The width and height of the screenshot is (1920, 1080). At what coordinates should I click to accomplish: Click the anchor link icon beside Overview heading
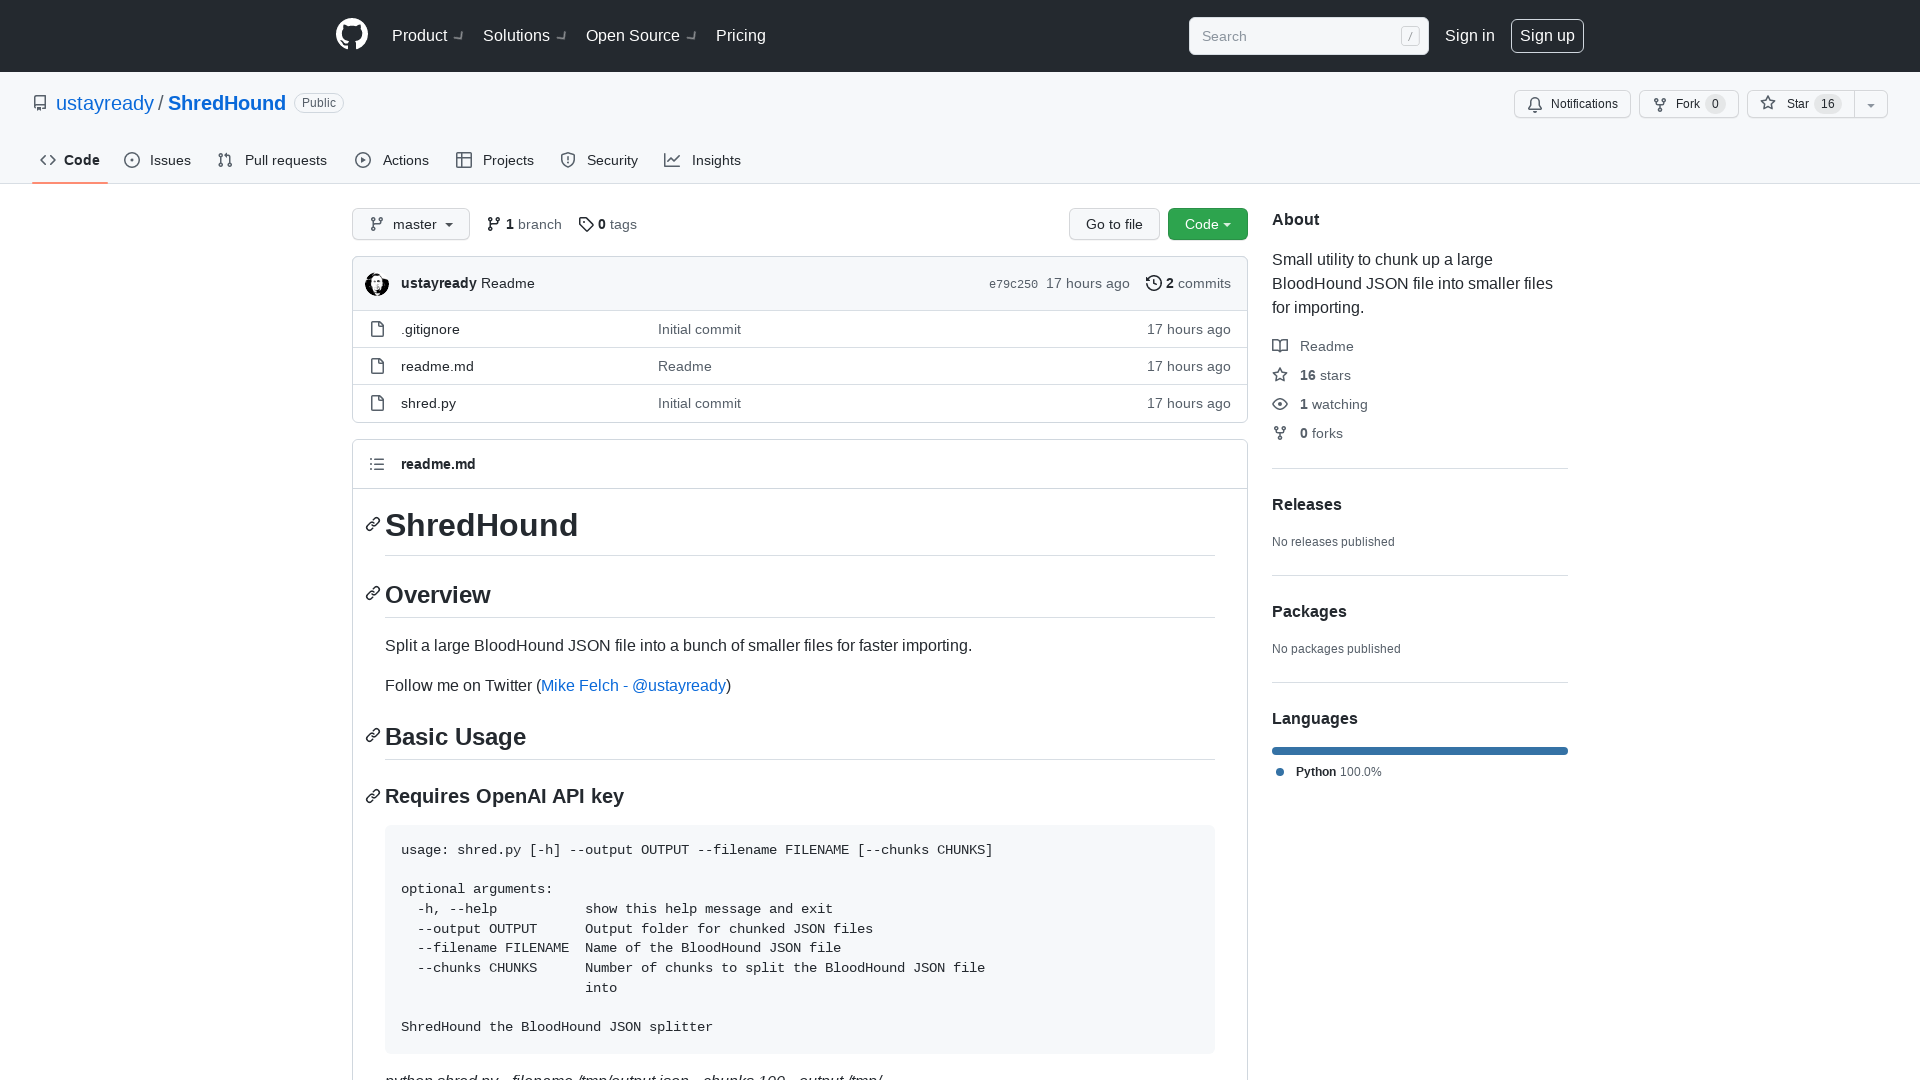(373, 594)
